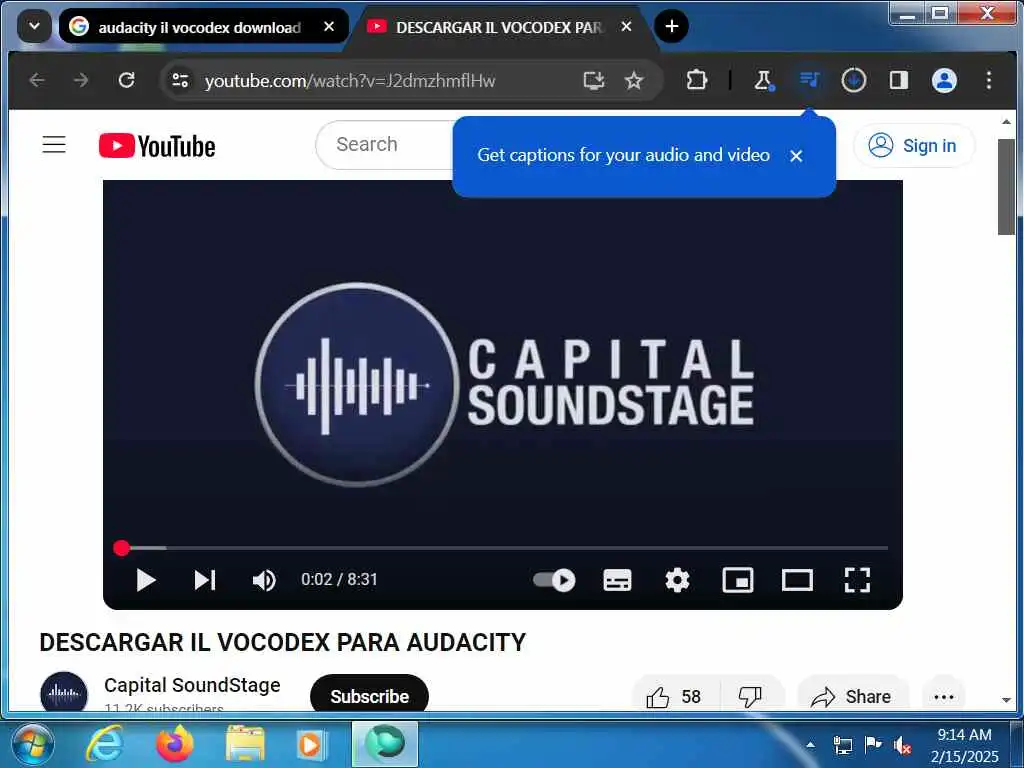Screen dimensions: 1024x768
Task: Close the DESCARGAR IL VOCODEX tab
Action: (x=626, y=27)
